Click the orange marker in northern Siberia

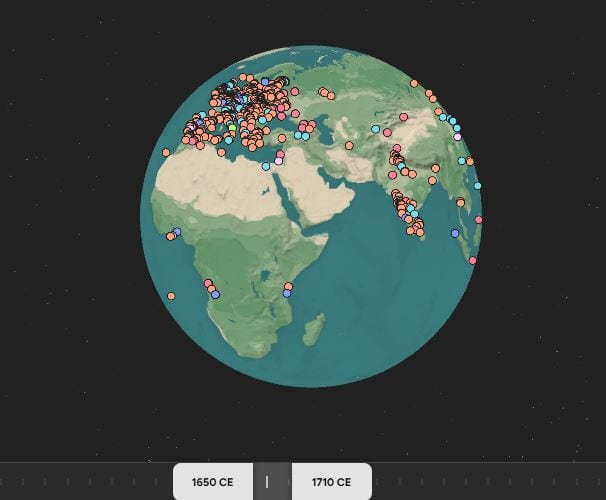point(414,83)
